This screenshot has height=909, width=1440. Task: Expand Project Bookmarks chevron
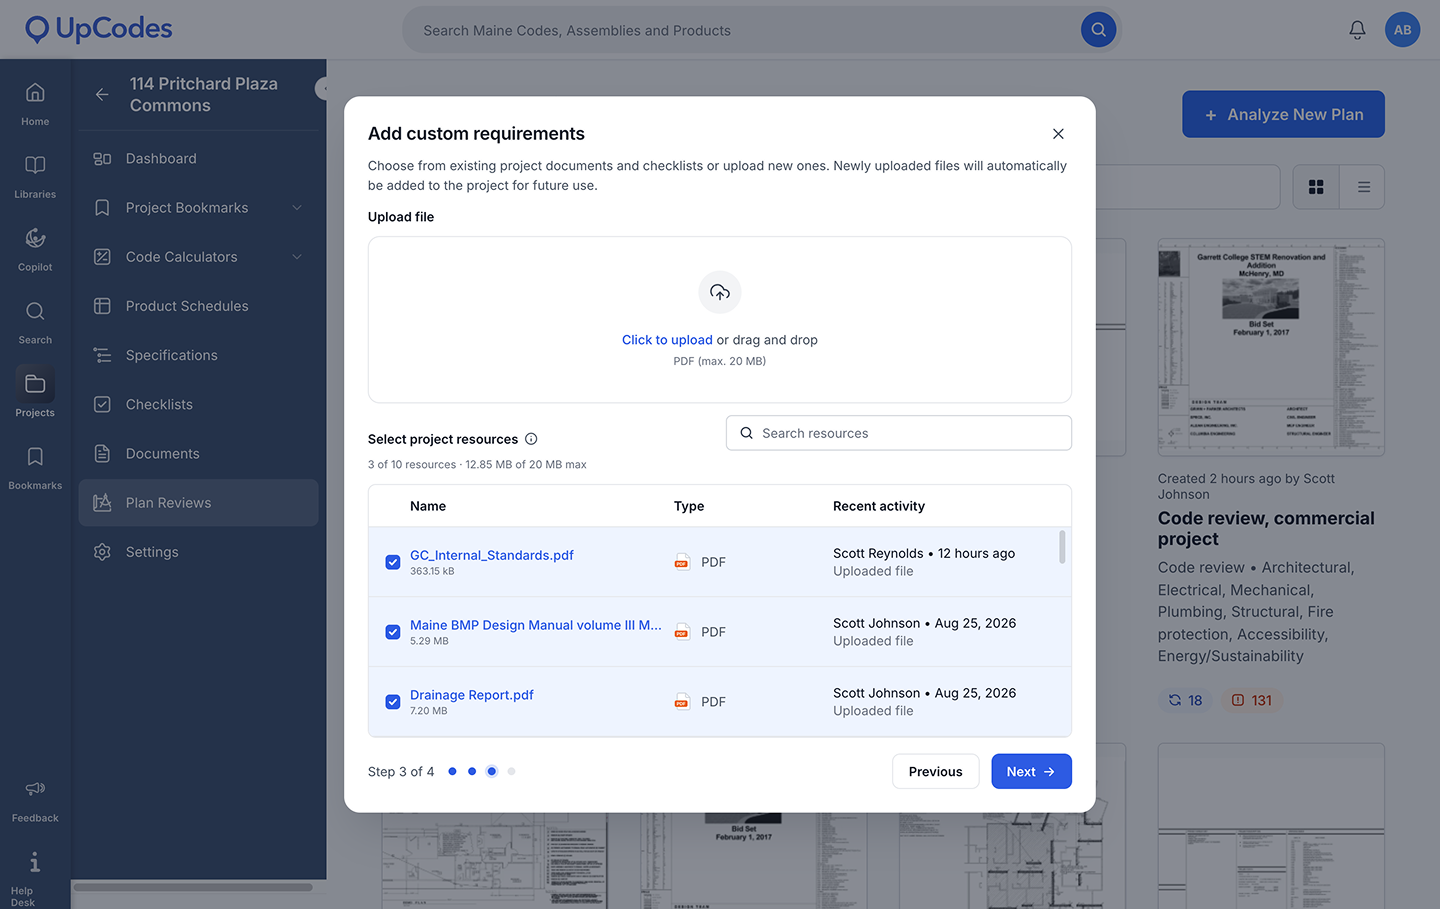(x=297, y=208)
